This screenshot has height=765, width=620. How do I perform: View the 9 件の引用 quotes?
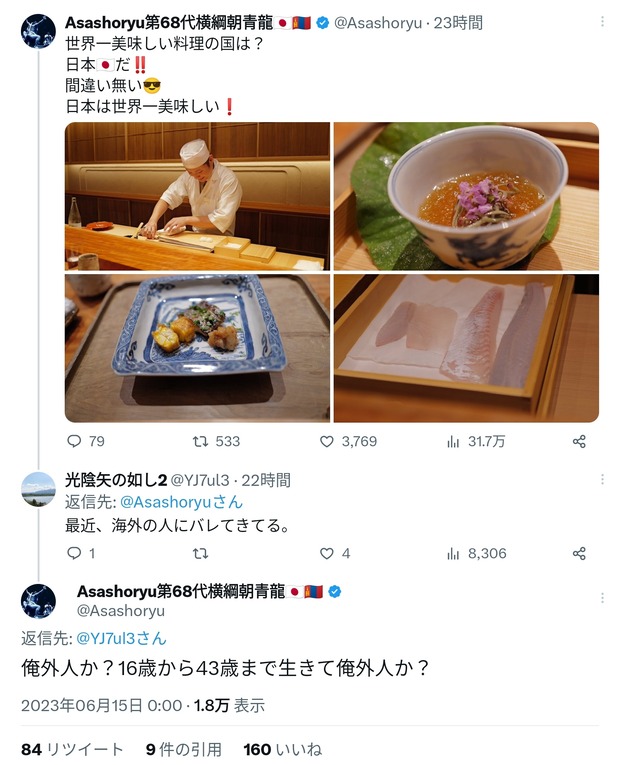184,749
